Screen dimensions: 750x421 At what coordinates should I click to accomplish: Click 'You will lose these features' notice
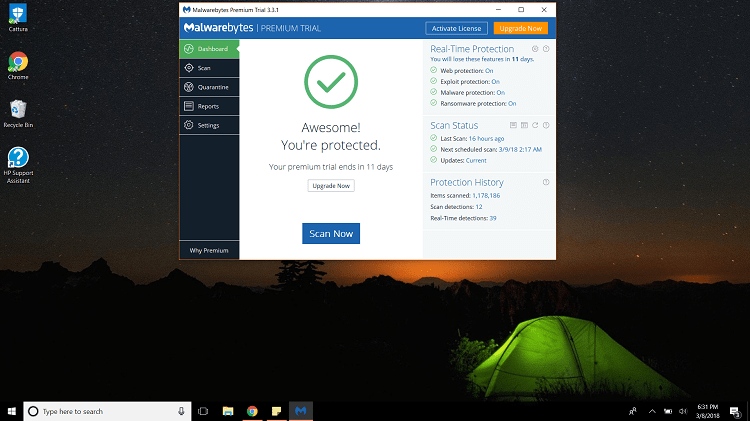482,59
